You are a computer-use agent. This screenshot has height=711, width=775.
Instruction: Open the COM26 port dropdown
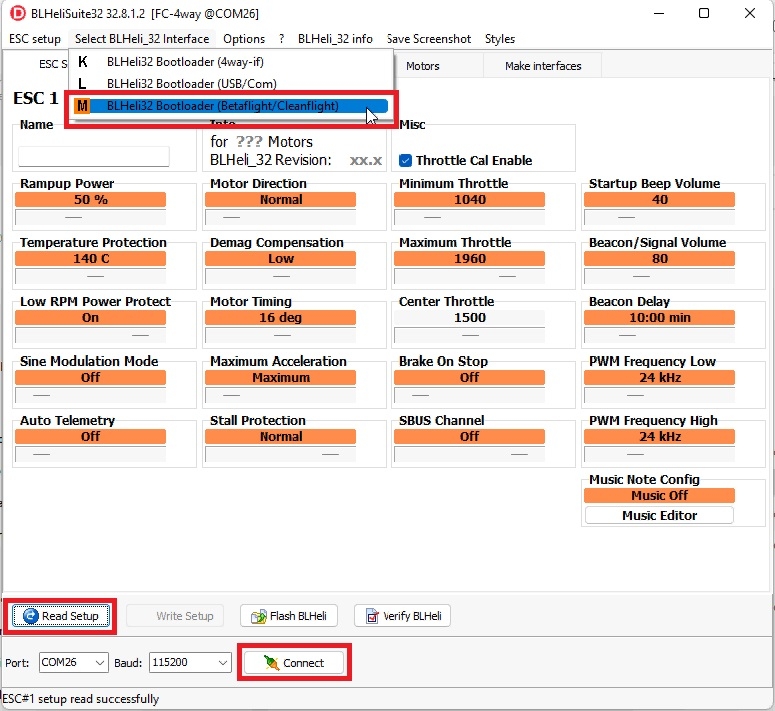pyautogui.click(x=73, y=662)
